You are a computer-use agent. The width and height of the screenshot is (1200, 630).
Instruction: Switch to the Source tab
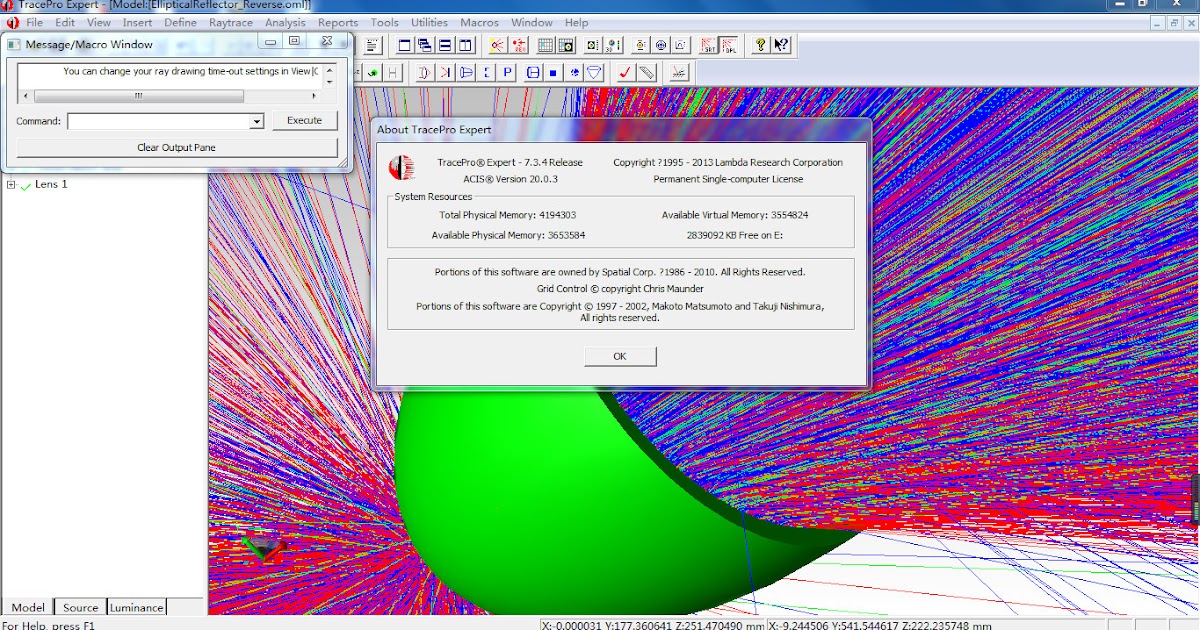coord(80,607)
